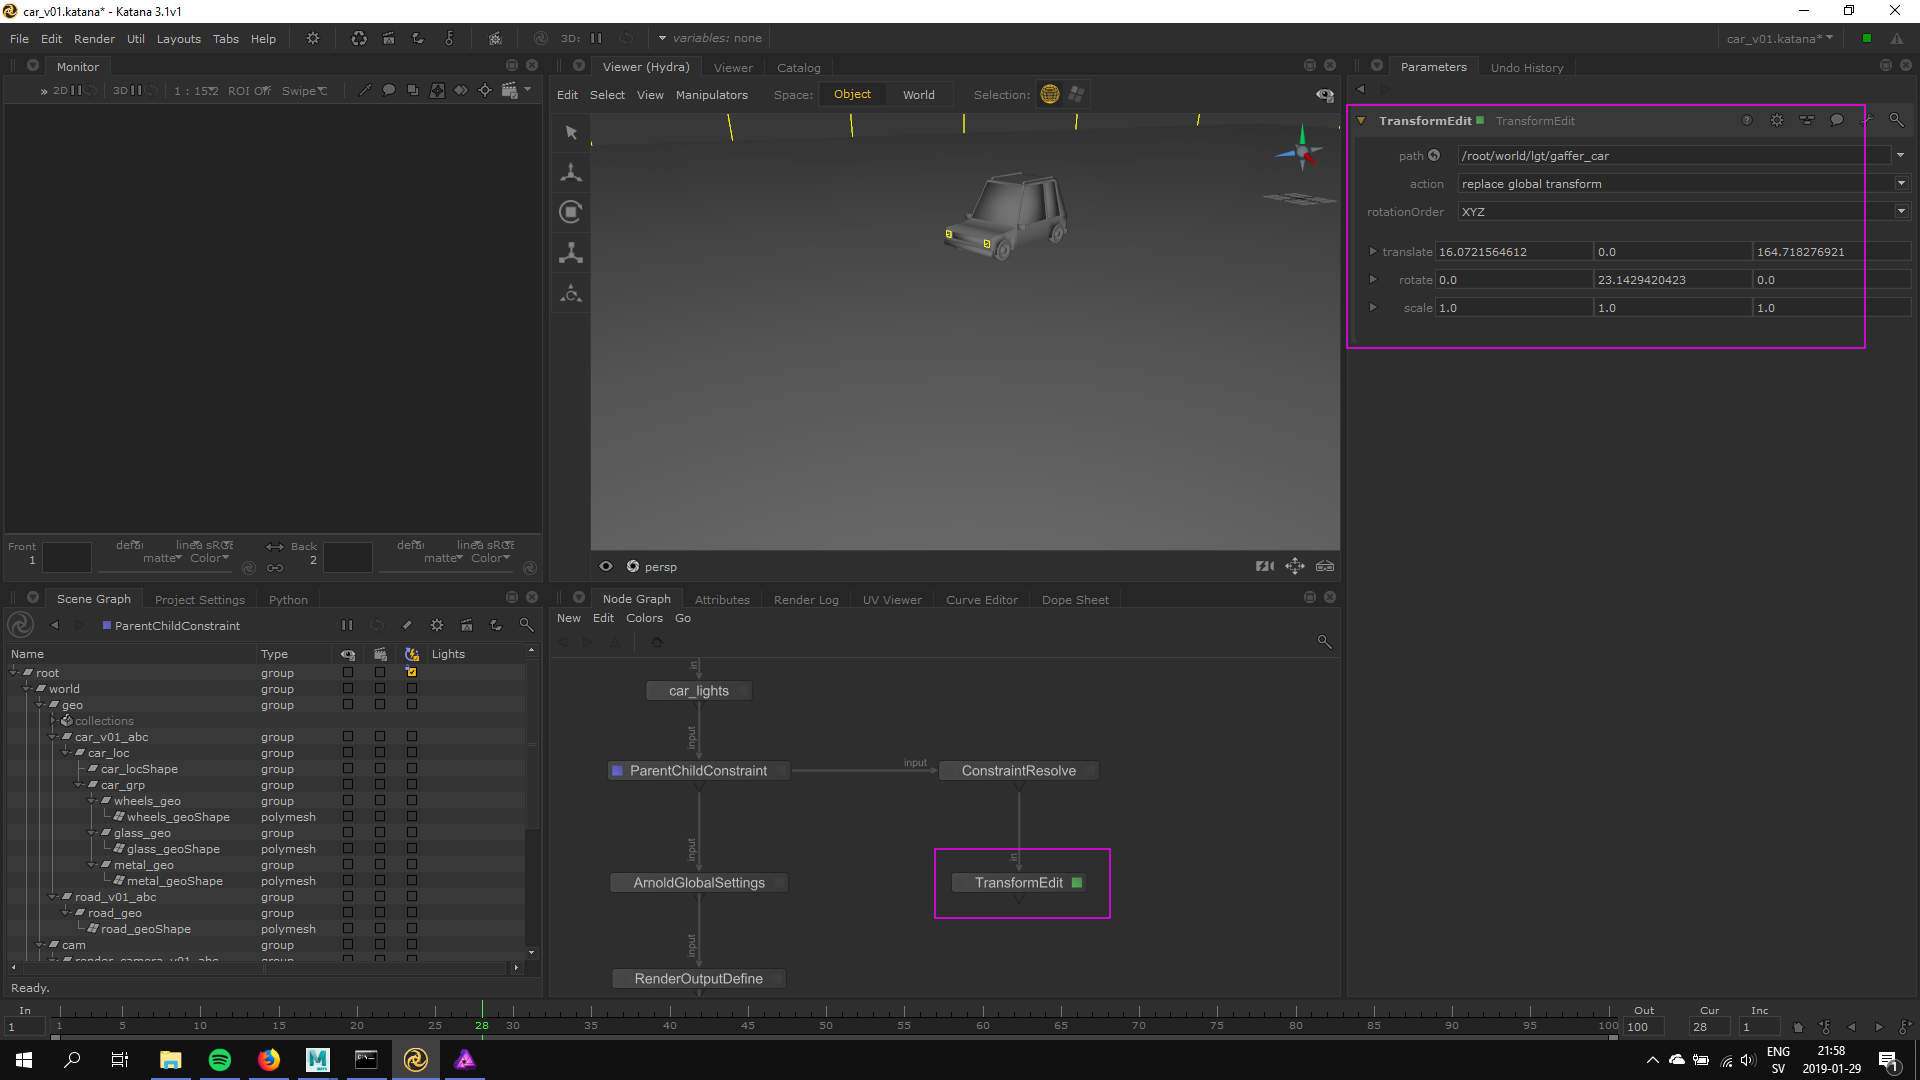Switch to the Undo History tab
The width and height of the screenshot is (1920, 1080).
coord(1527,68)
